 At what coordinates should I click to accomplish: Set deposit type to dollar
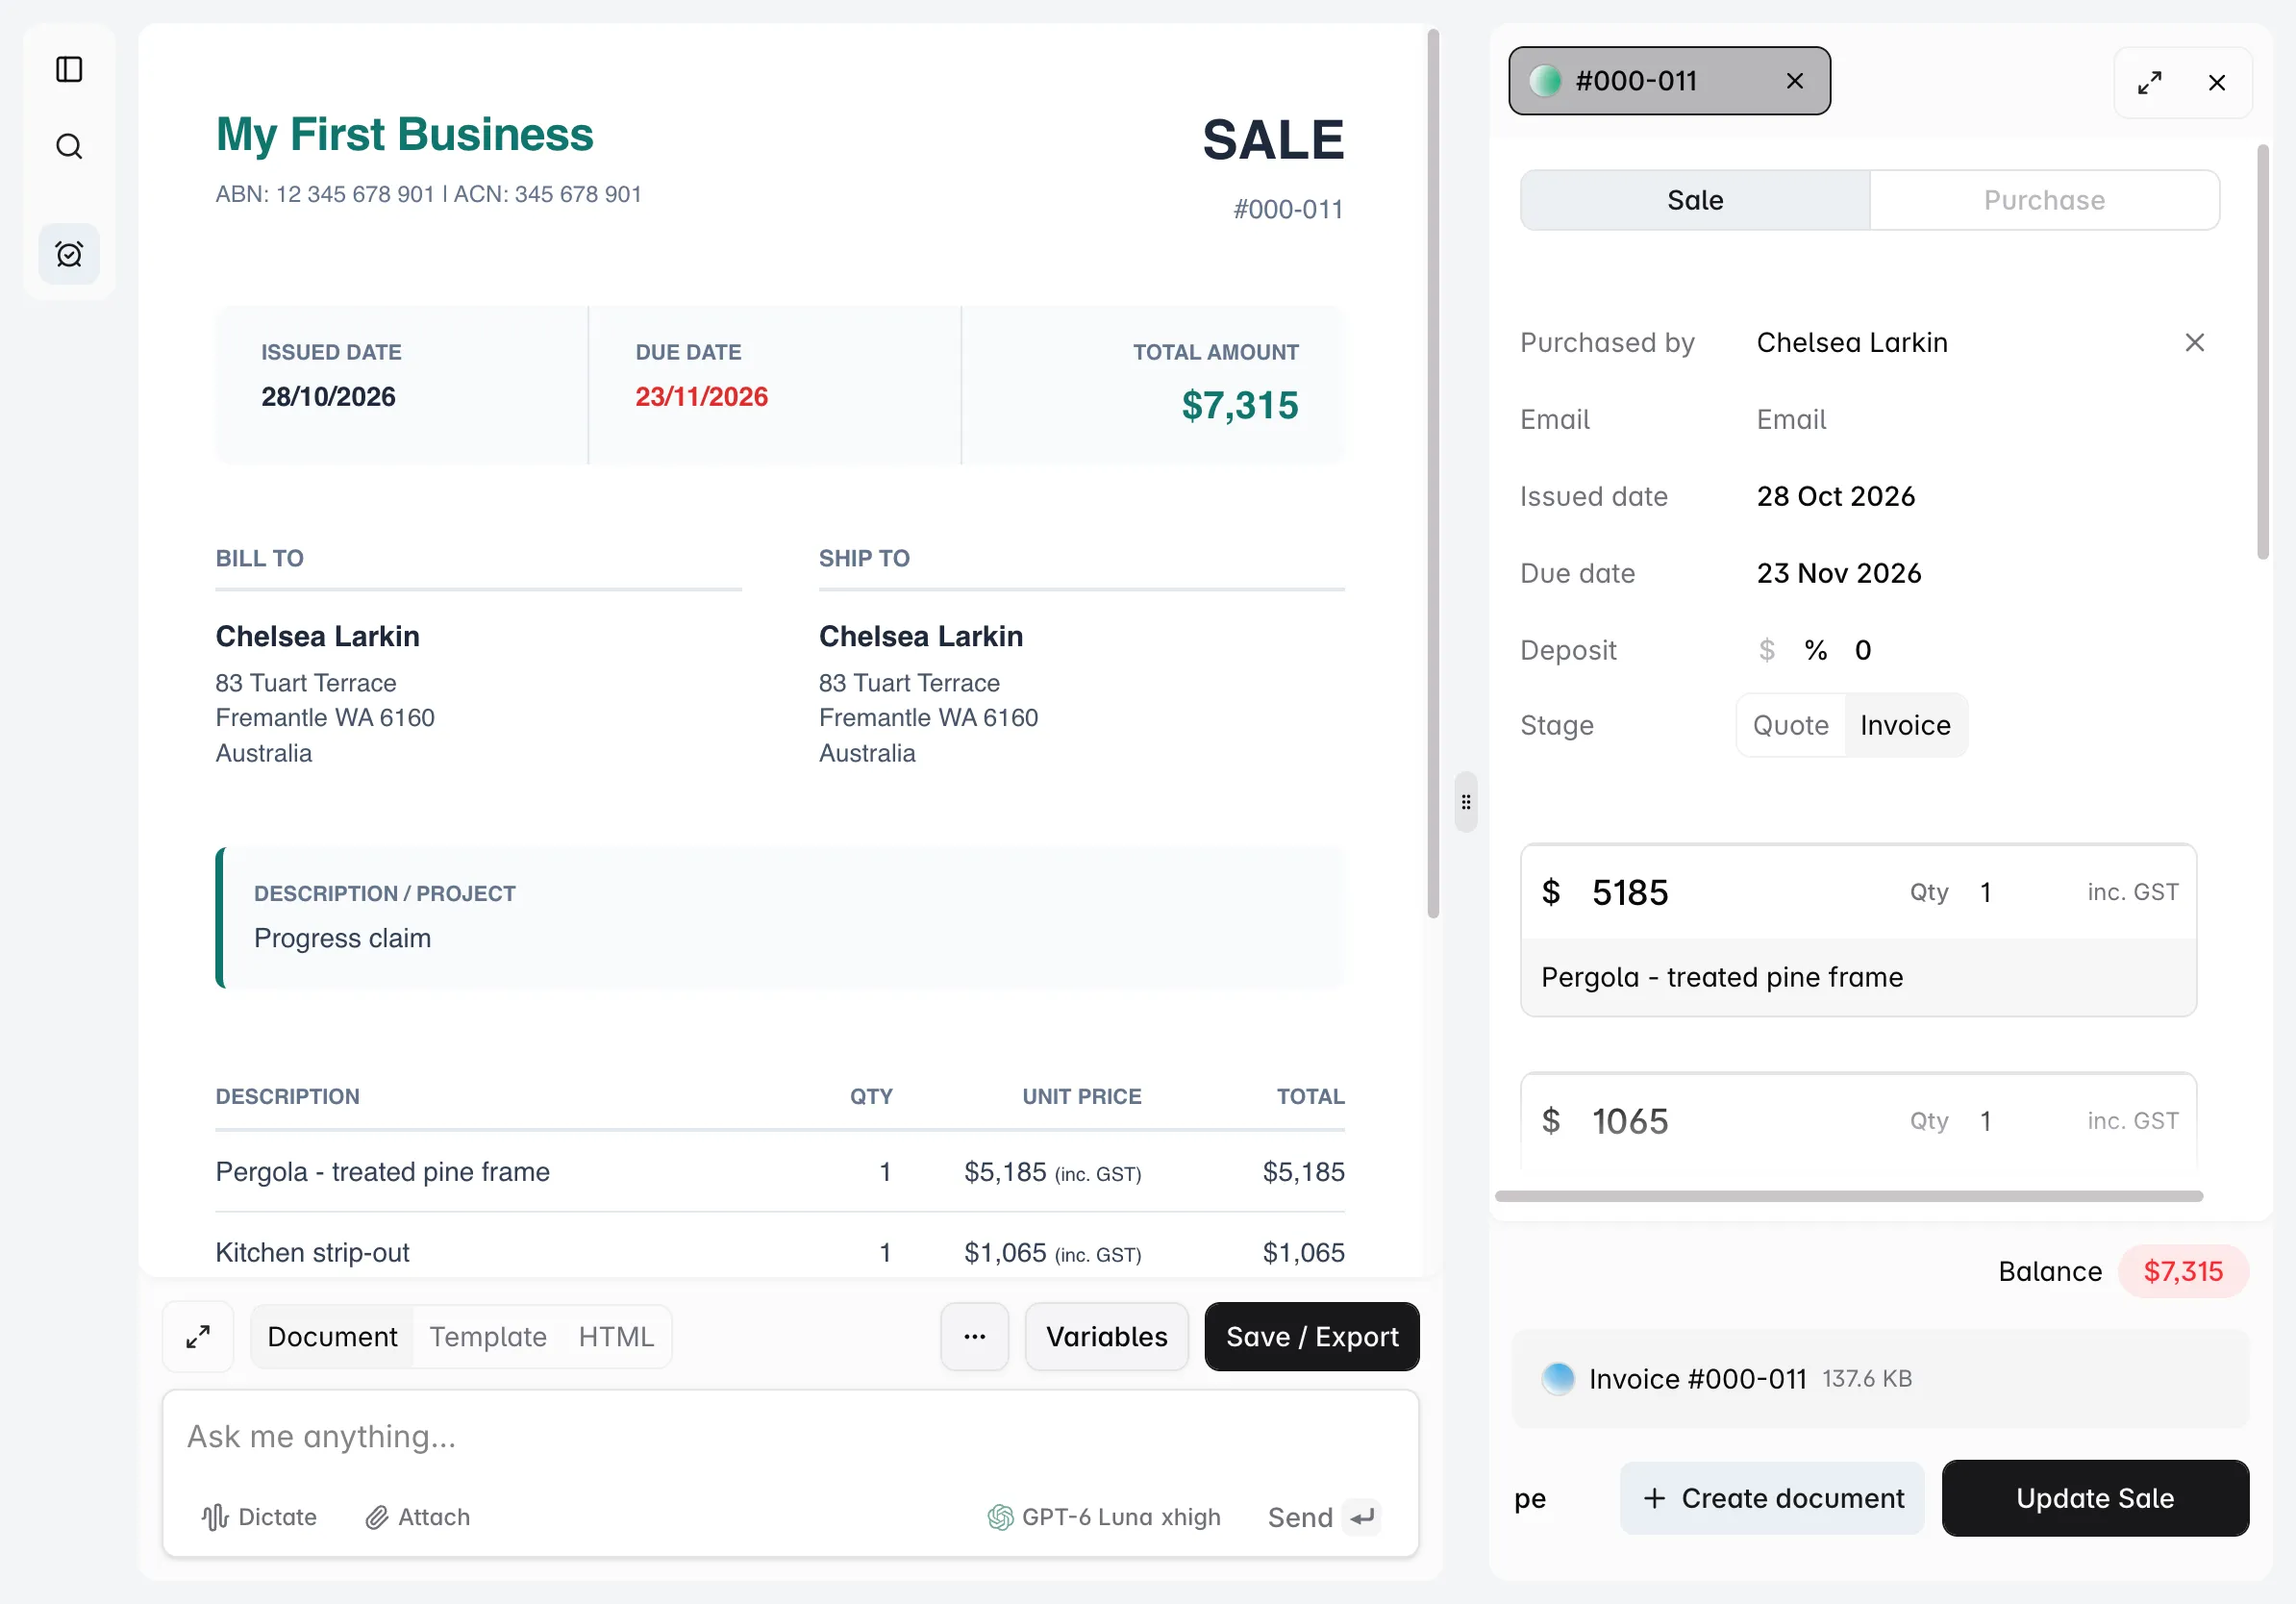click(x=1767, y=650)
